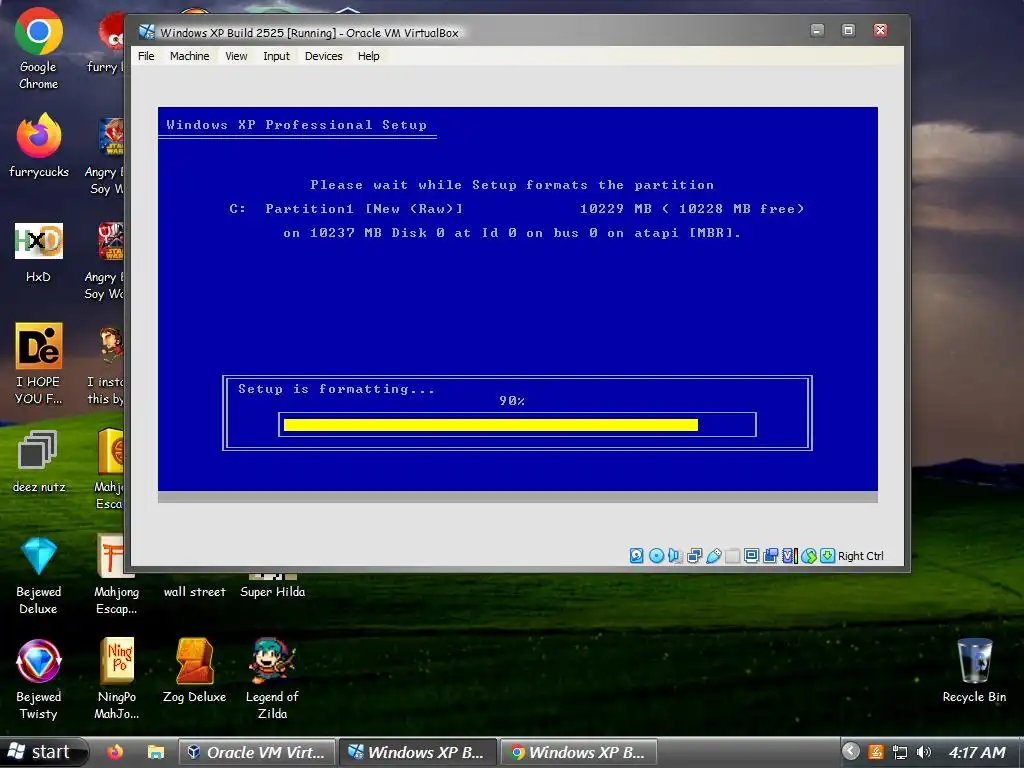
Task: Click the network connection tray icon
Action: coord(900,752)
